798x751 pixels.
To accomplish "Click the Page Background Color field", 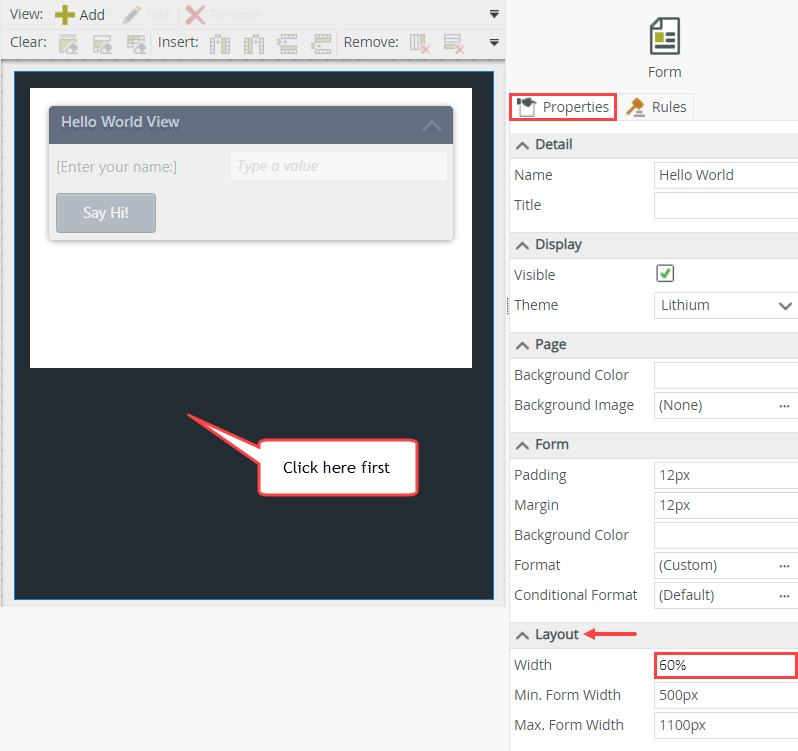I will click(726, 376).
